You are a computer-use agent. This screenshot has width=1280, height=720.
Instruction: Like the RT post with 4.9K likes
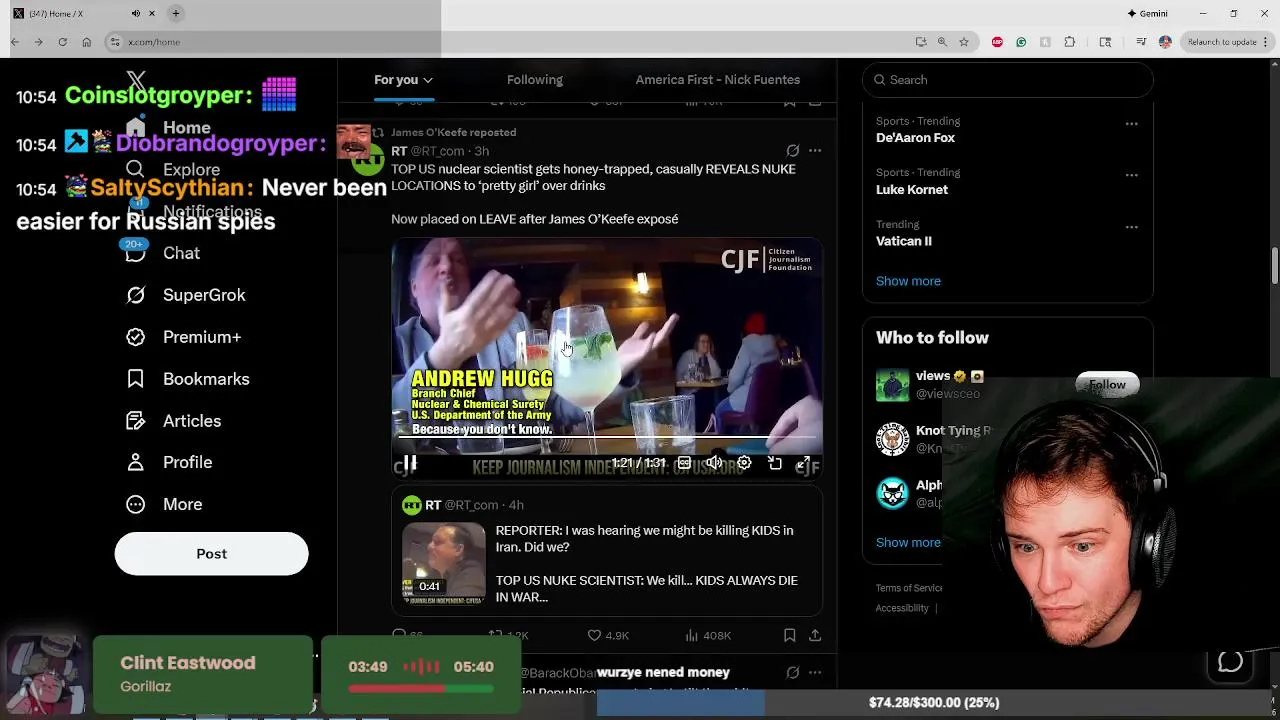608,635
